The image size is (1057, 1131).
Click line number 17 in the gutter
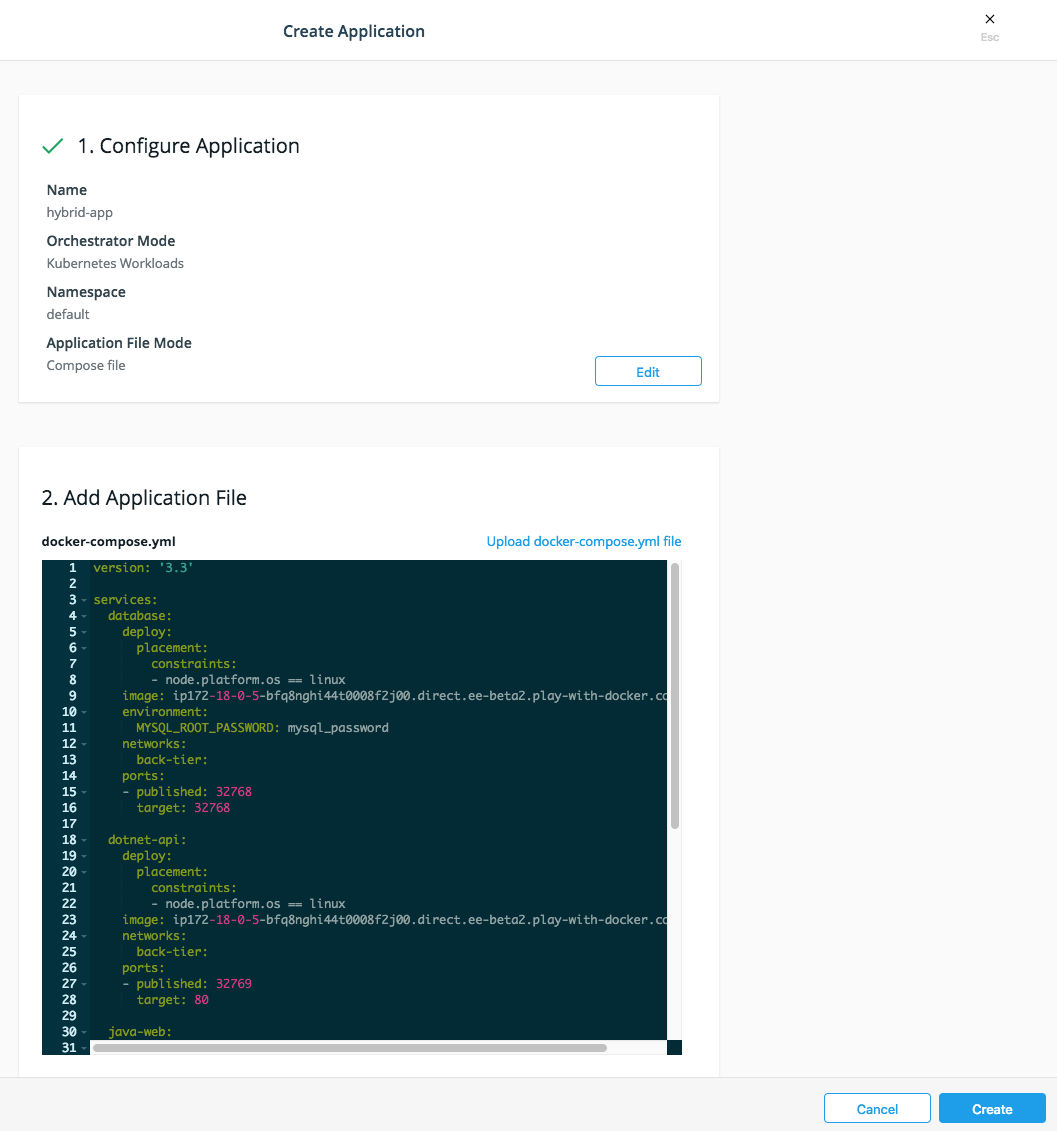[69, 824]
